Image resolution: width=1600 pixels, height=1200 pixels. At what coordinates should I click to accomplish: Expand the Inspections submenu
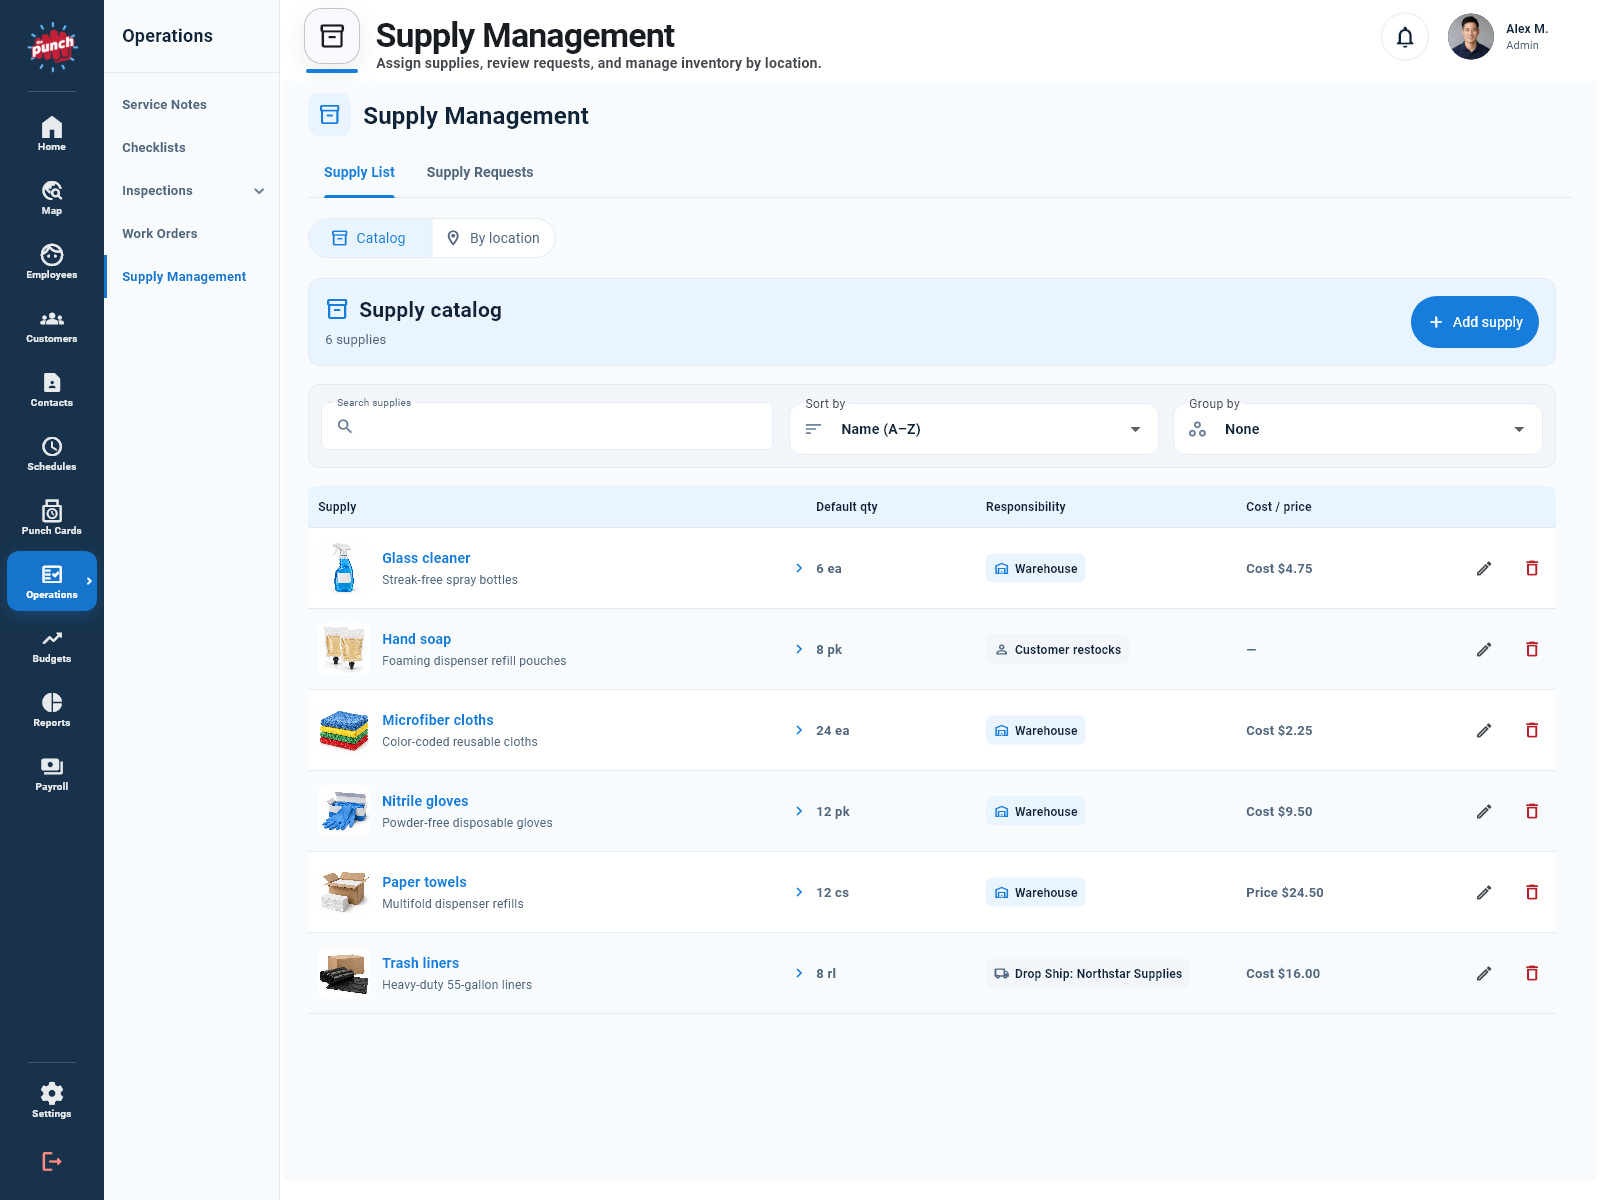pos(259,191)
